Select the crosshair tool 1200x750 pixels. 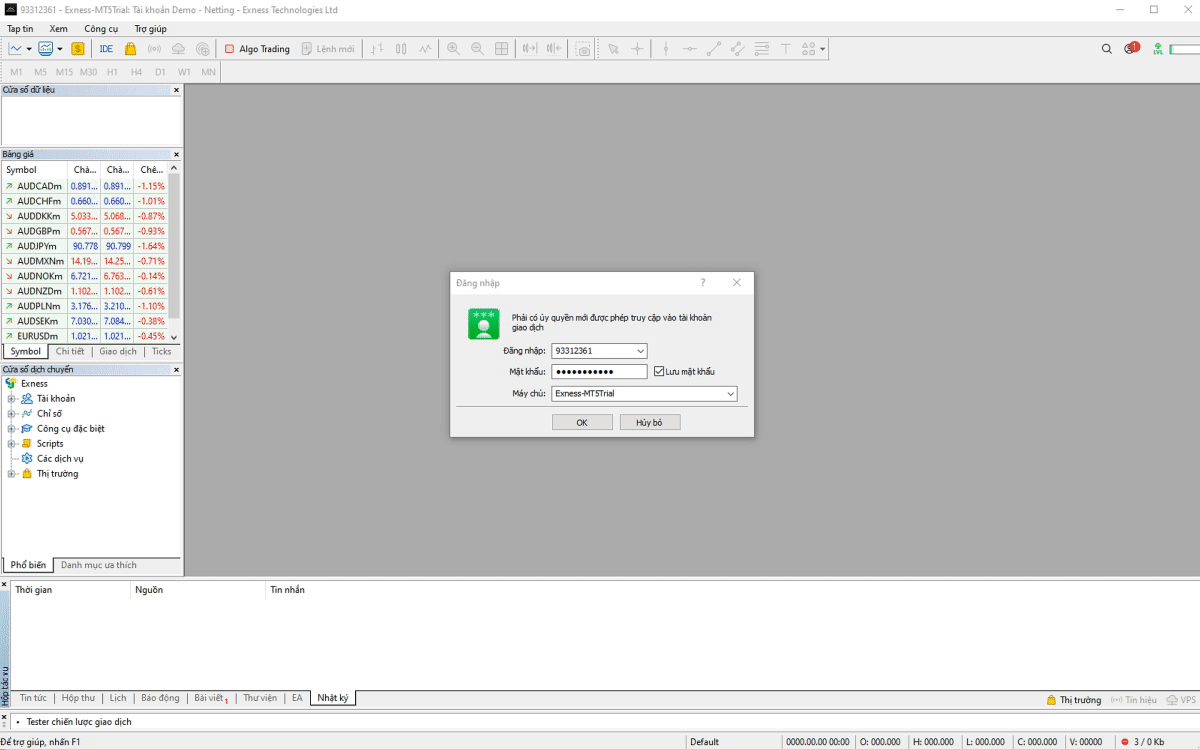click(637, 48)
